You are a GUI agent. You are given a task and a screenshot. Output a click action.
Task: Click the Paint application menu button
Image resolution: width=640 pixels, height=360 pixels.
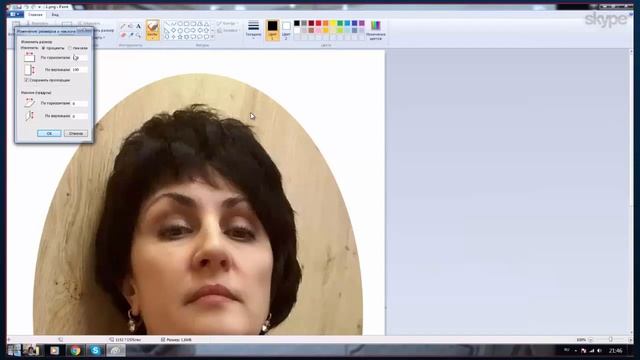click(14, 14)
